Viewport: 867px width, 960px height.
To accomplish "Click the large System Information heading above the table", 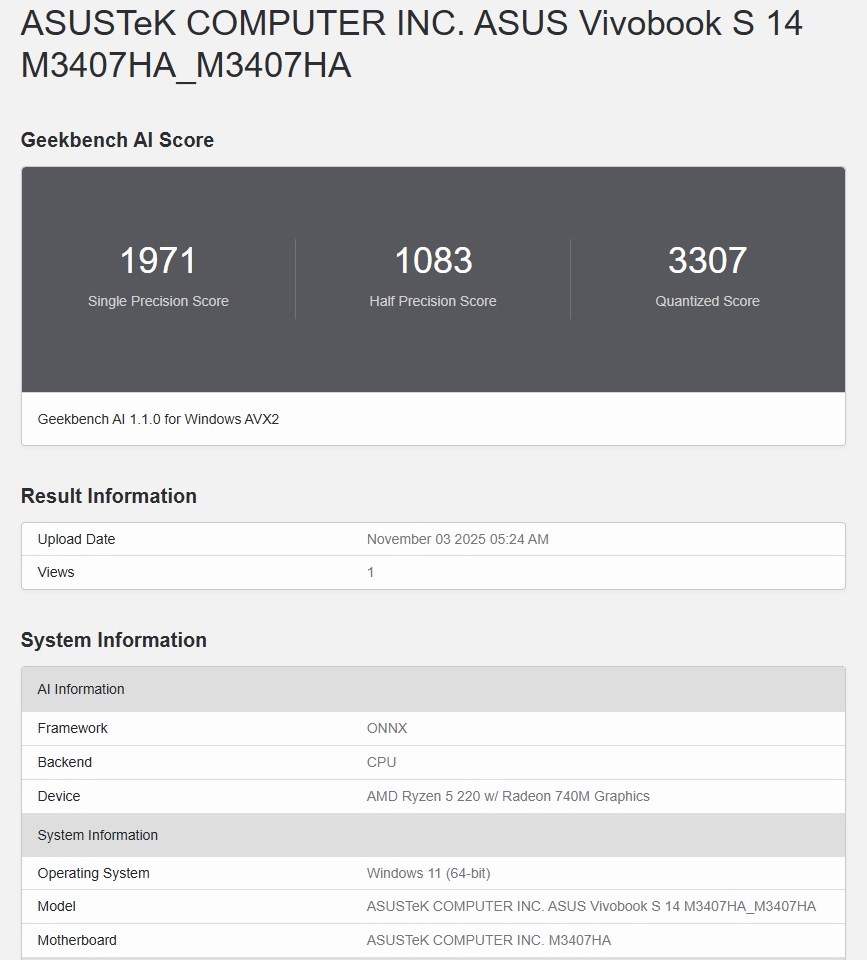I will 114,640.
